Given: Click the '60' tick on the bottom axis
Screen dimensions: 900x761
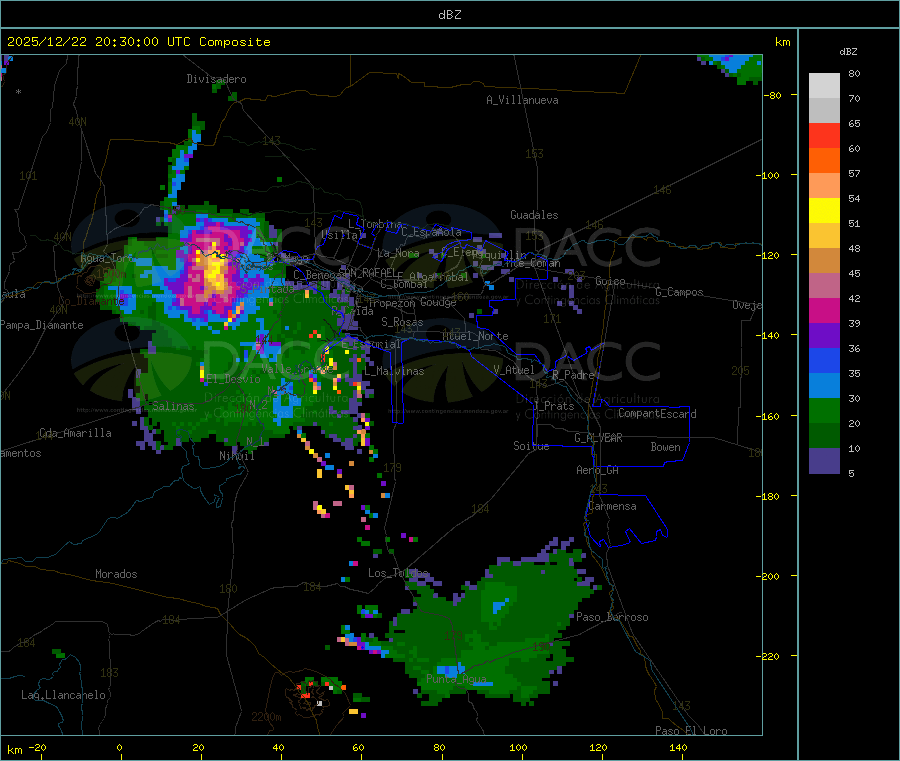Looking at the screenshot, I should pyautogui.click(x=358, y=747).
